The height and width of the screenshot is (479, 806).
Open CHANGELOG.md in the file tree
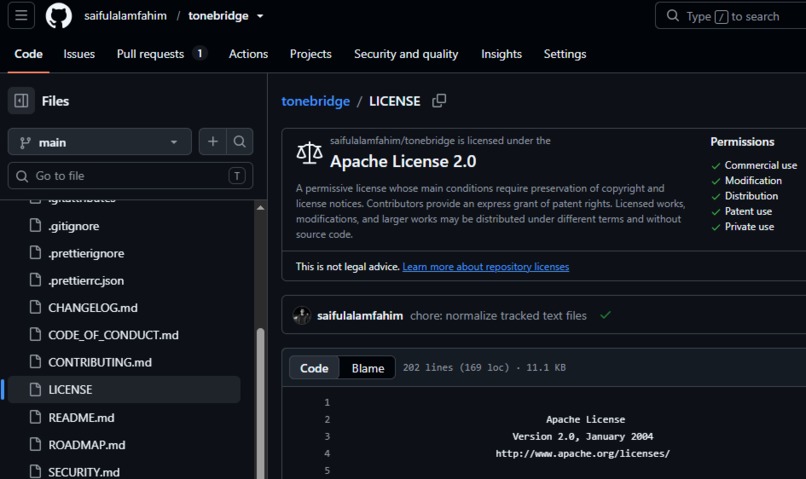pyautogui.click(x=93, y=308)
